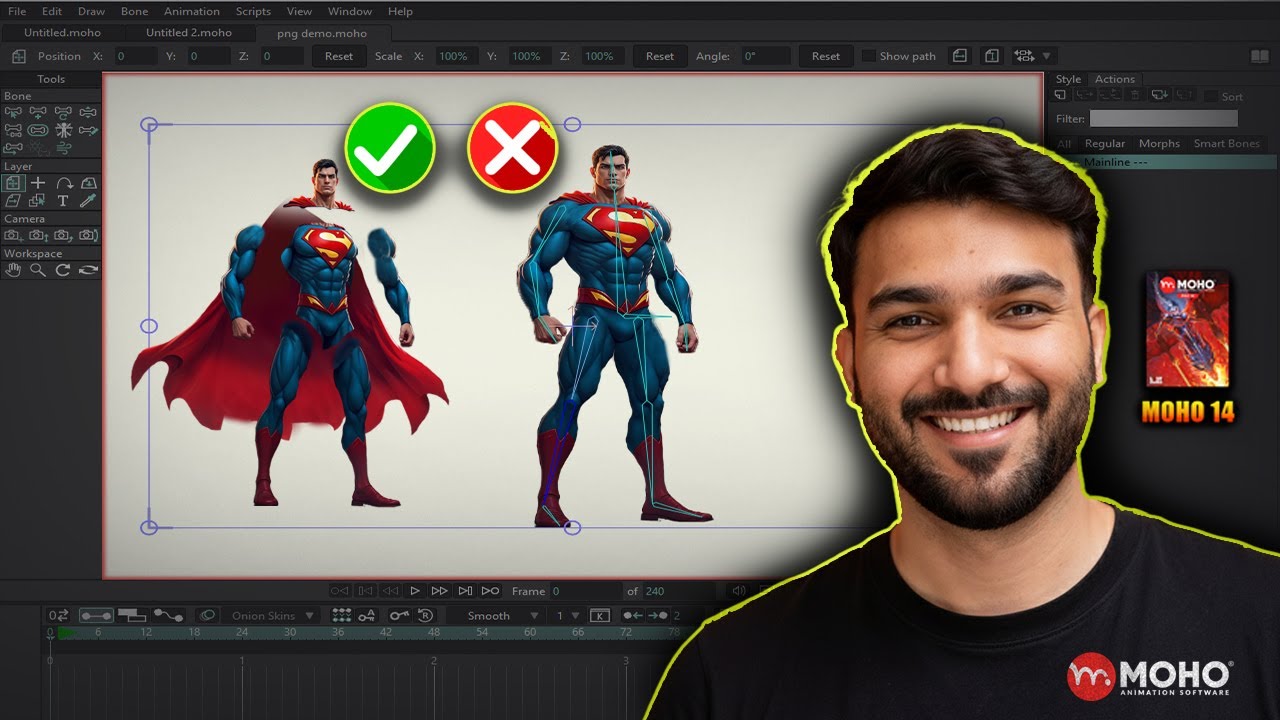The image size is (1280, 720).
Task: Select the Orbit Workspace tool
Action: coord(88,270)
